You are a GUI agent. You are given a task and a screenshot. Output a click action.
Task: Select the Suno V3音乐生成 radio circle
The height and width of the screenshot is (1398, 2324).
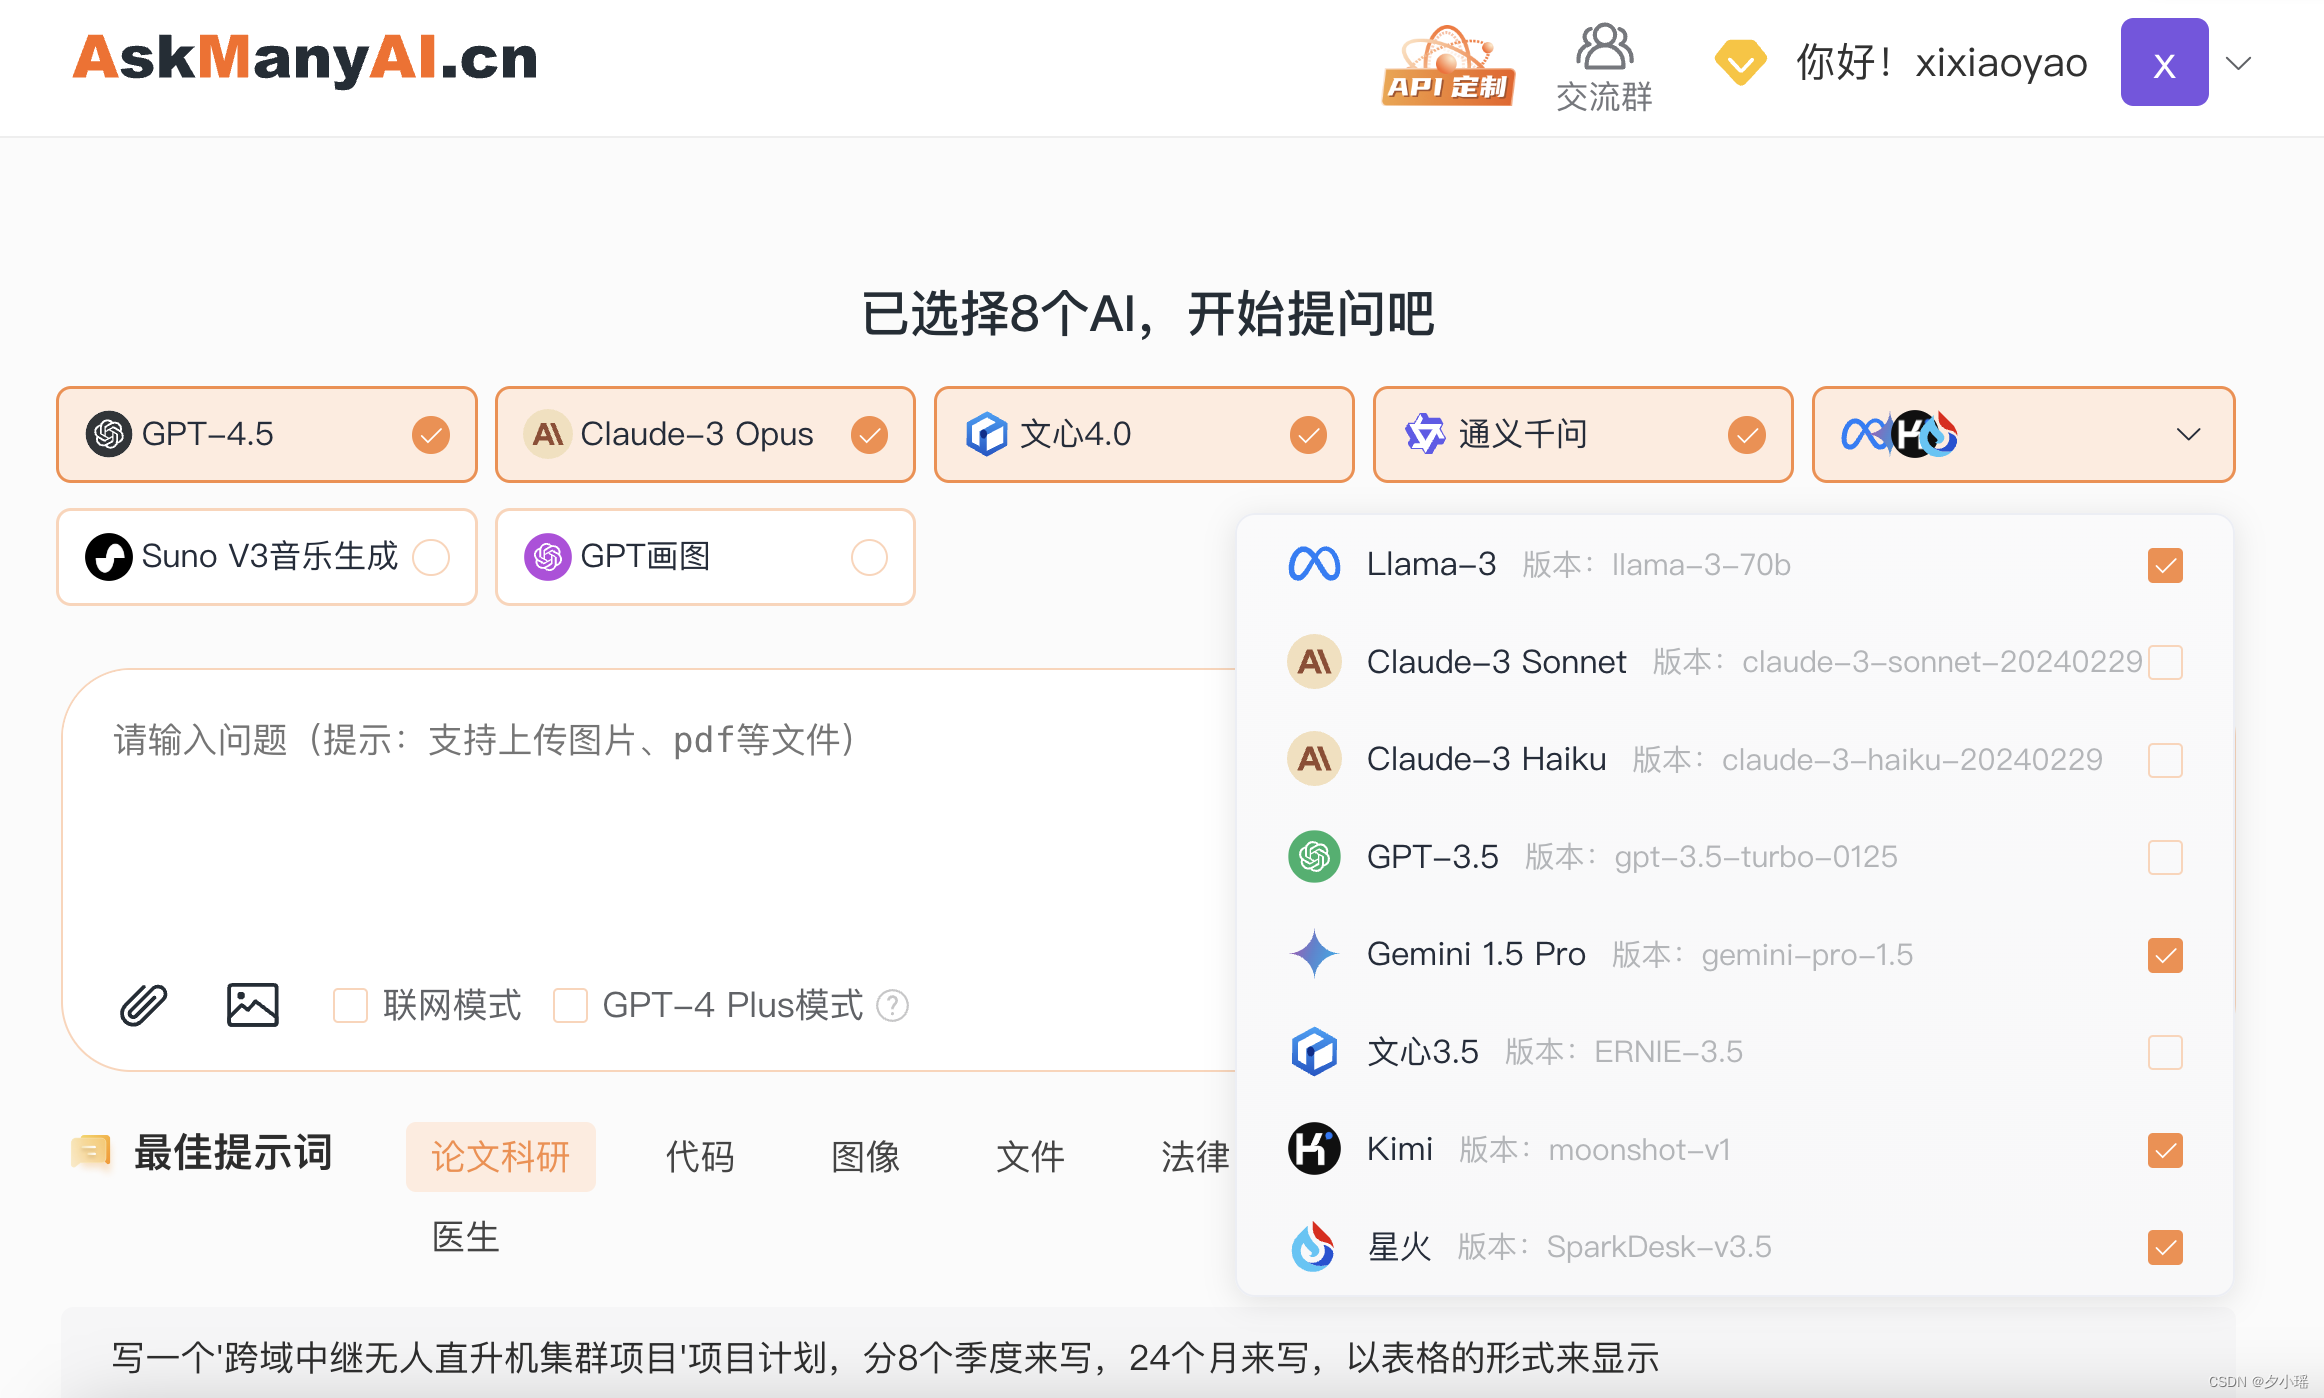431,557
